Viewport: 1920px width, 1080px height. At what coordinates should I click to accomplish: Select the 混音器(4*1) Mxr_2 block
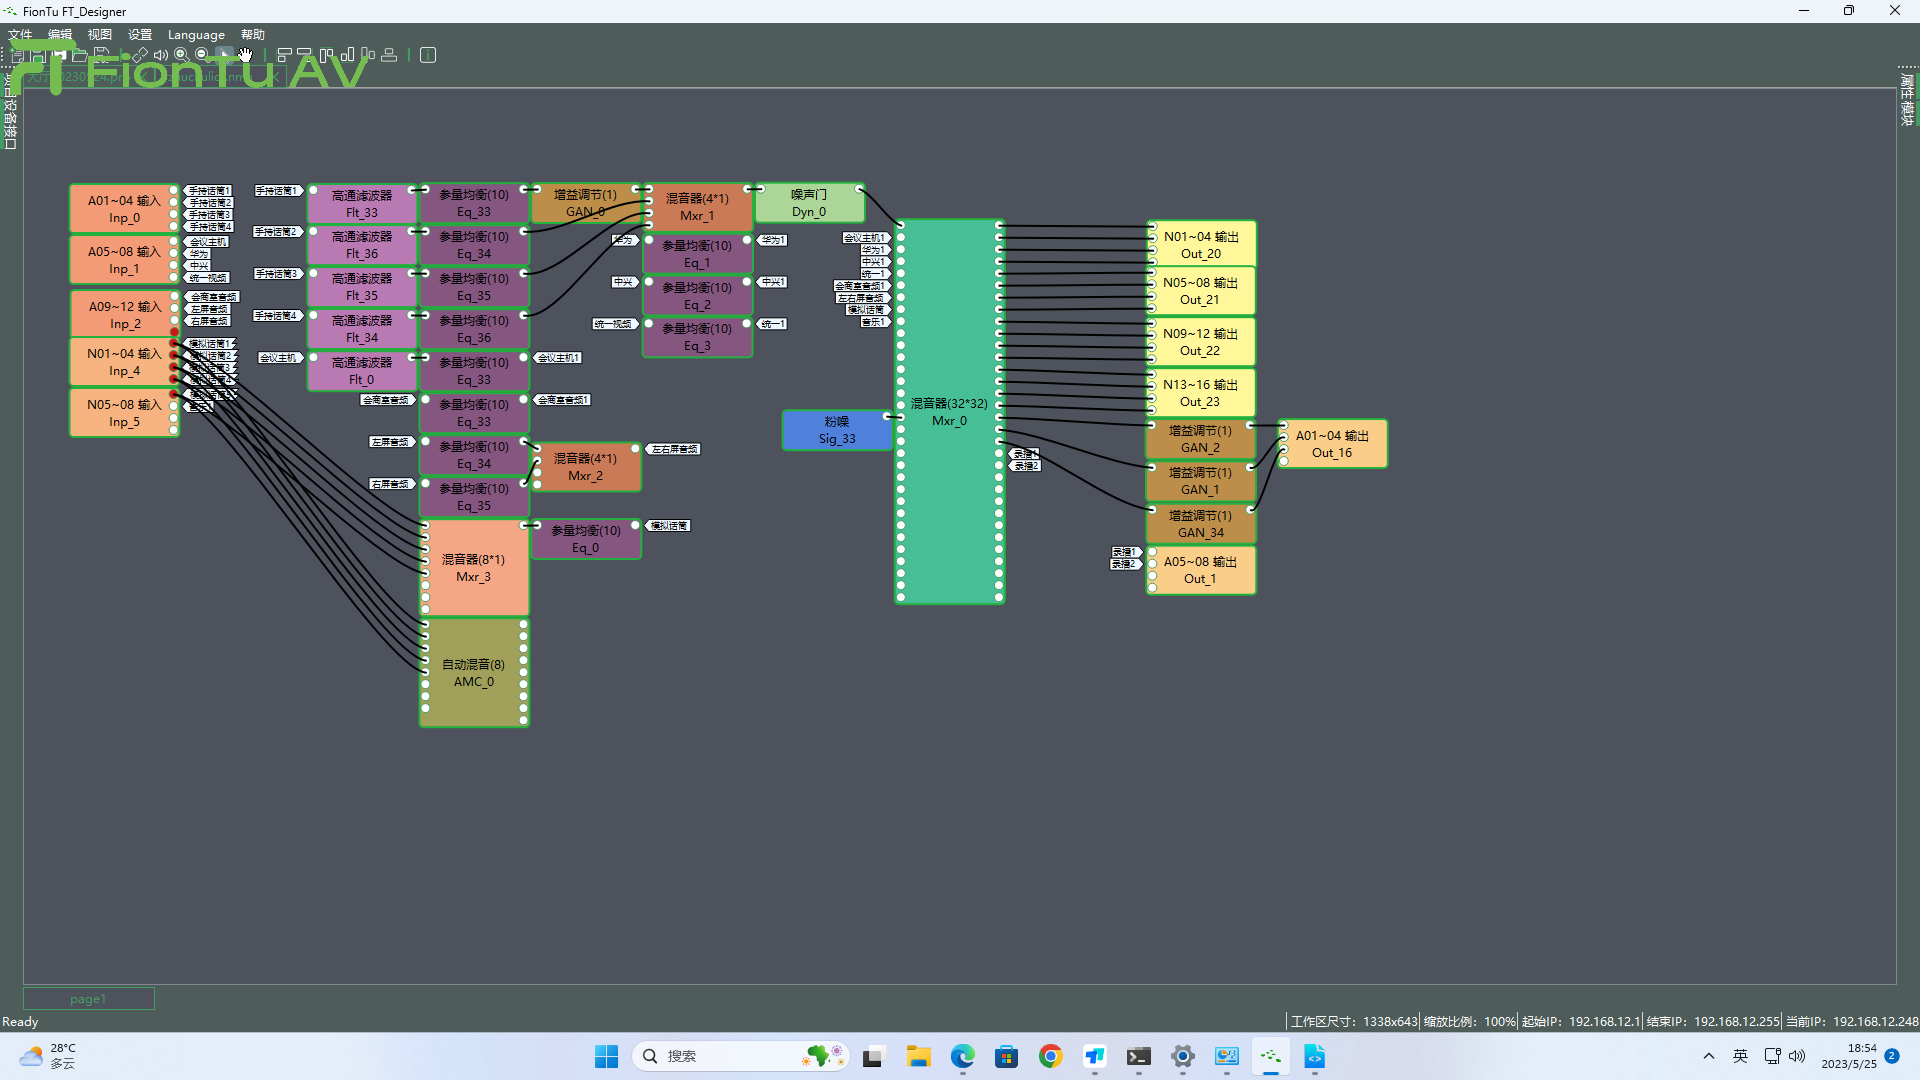pos(586,467)
